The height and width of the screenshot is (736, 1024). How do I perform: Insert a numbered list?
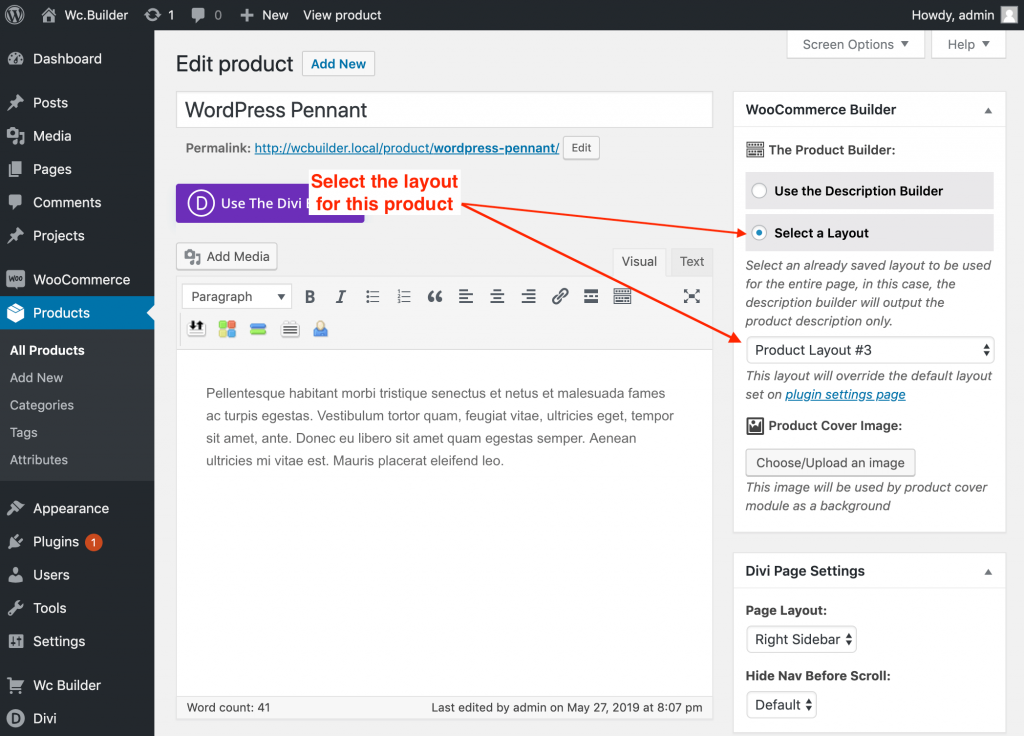(x=404, y=296)
